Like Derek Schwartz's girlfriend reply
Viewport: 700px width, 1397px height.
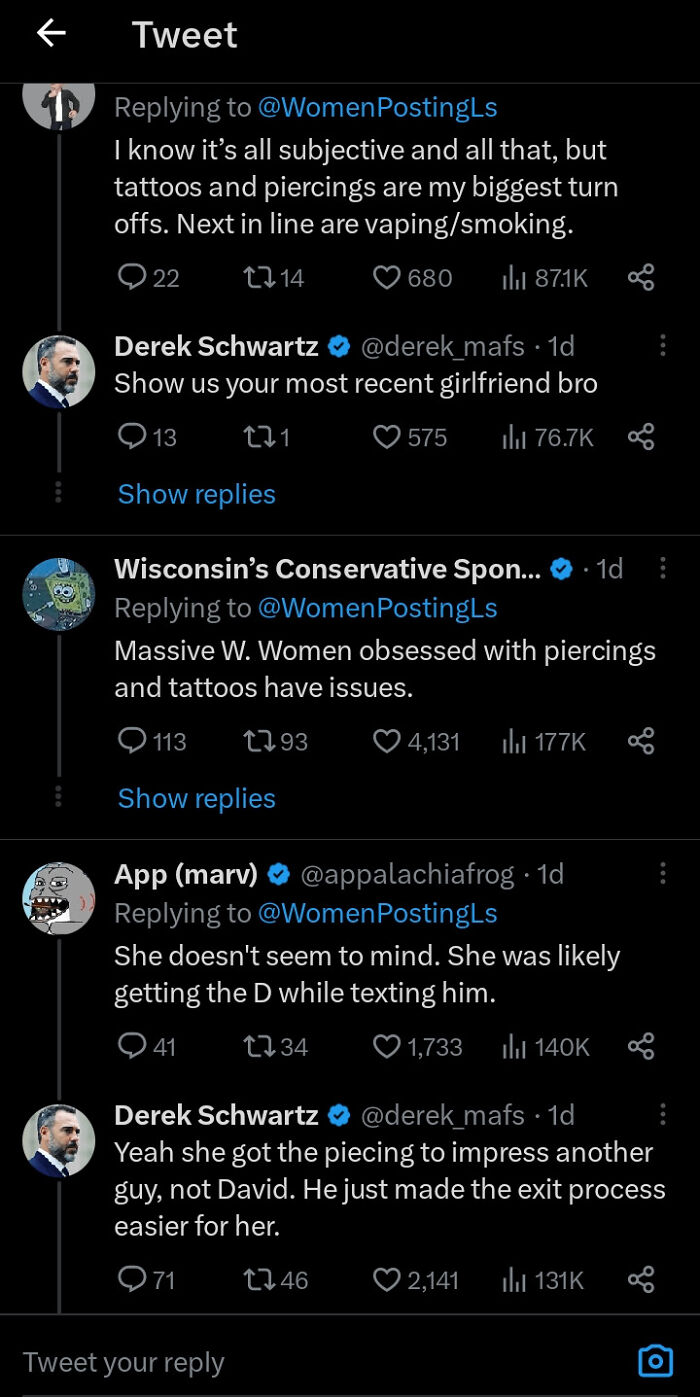coord(386,437)
